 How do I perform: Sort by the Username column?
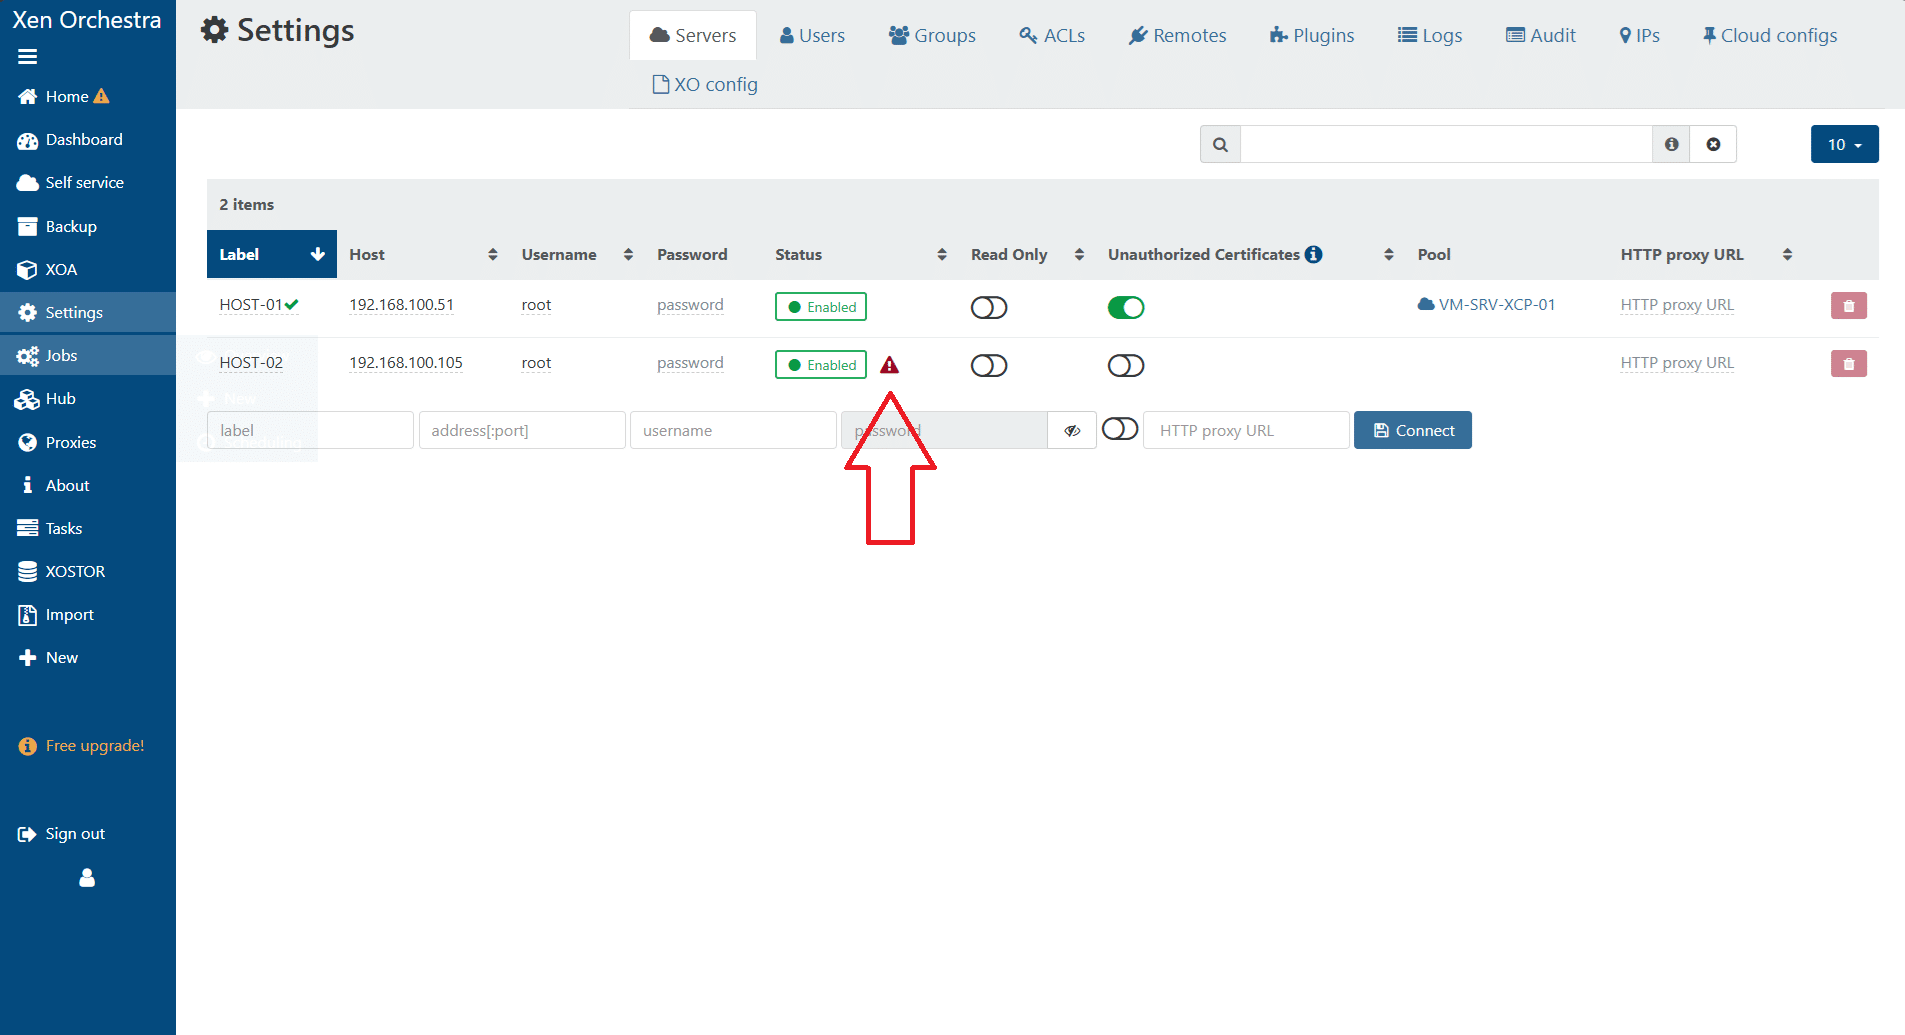pyautogui.click(x=577, y=254)
